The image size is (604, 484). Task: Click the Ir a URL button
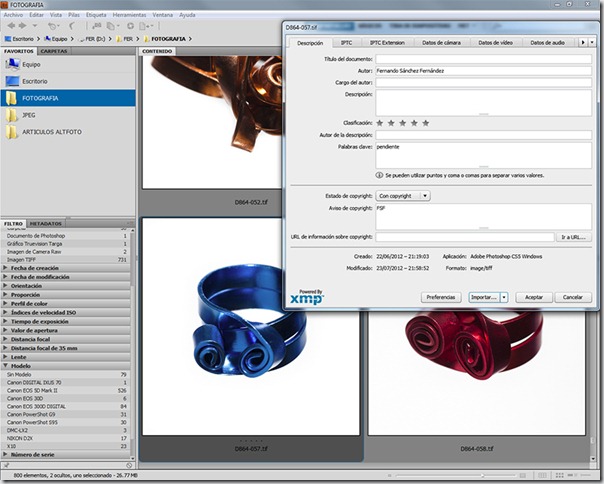(574, 237)
